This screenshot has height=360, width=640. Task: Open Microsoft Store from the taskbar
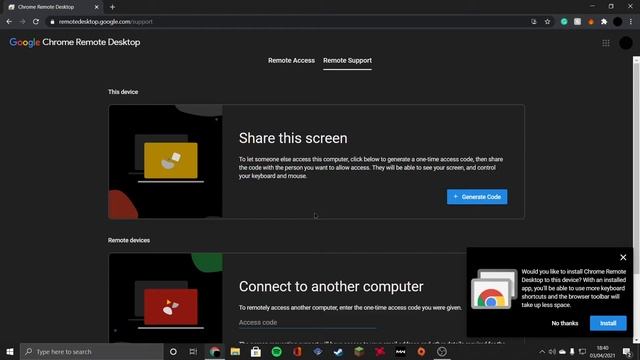coord(256,351)
